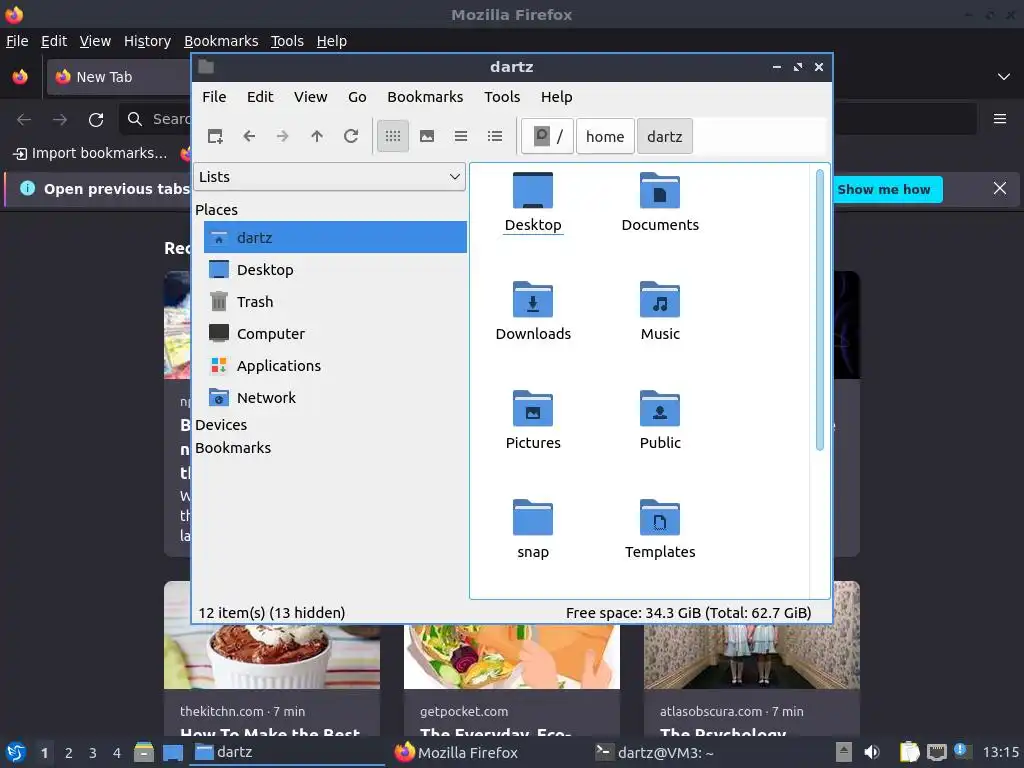Go up to the parent folder
This screenshot has width=1024, height=768.
317,136
